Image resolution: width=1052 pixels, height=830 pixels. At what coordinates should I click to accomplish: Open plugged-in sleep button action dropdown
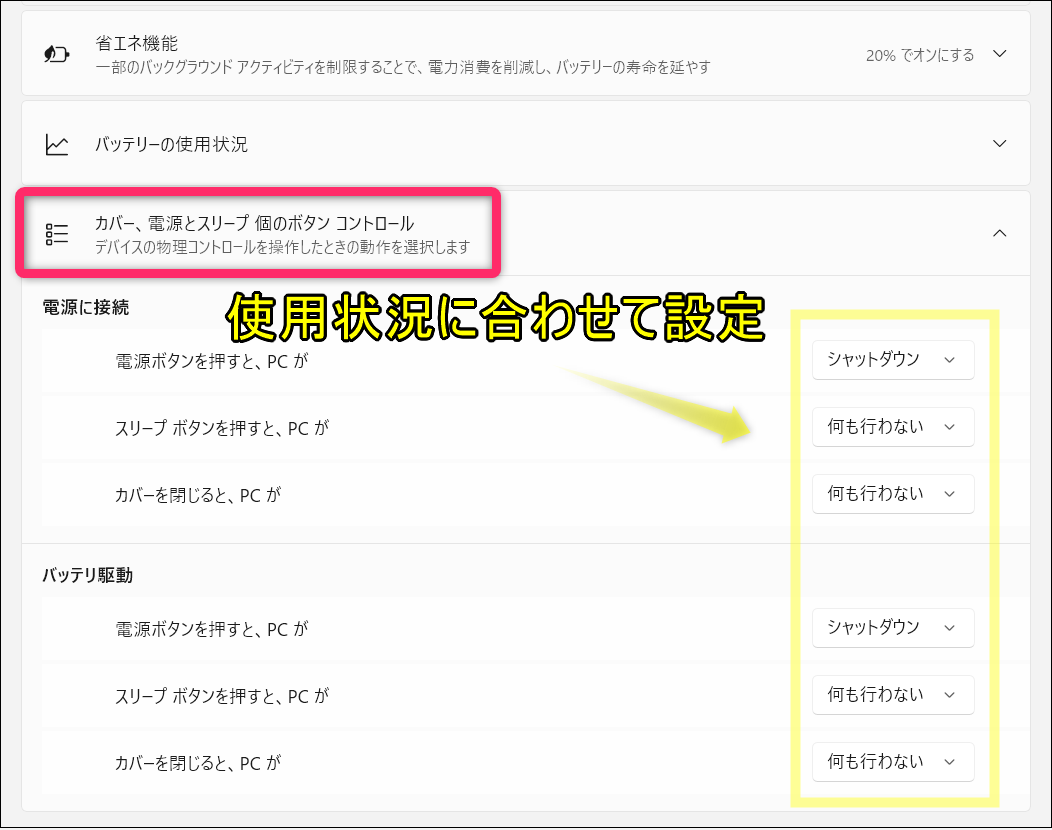tap(892, 426)
